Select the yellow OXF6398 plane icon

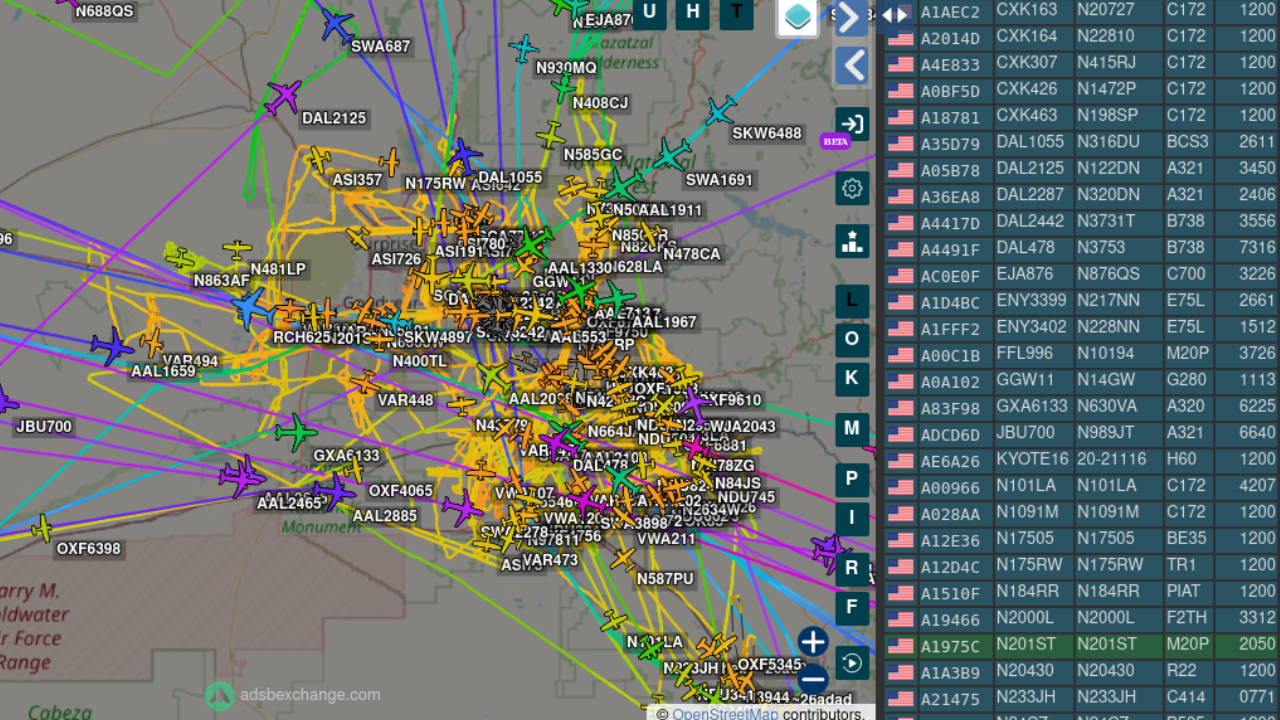tap(42, 527)
